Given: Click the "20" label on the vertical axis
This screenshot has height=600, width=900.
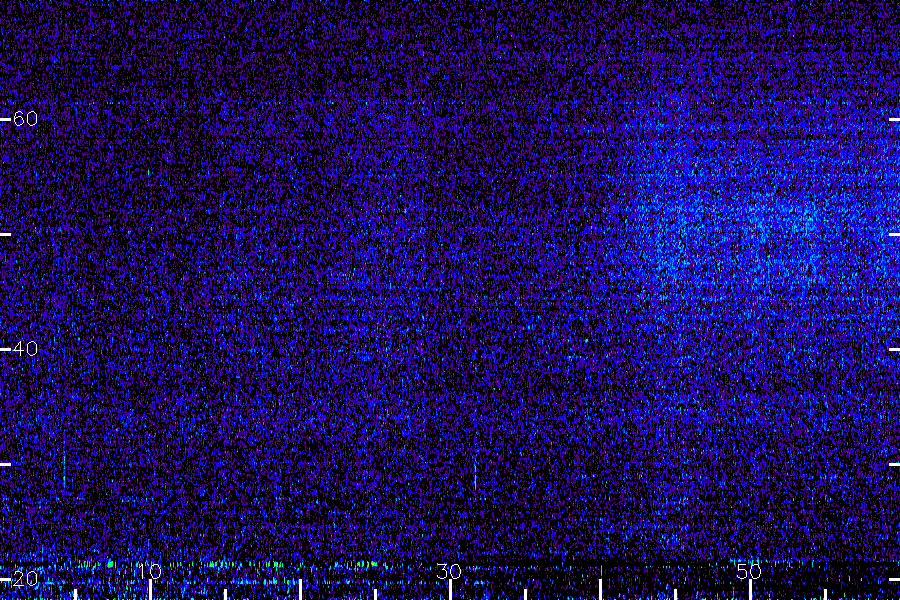Looking at the screenshot, I should pyautogui.click(x=25, y=578).
